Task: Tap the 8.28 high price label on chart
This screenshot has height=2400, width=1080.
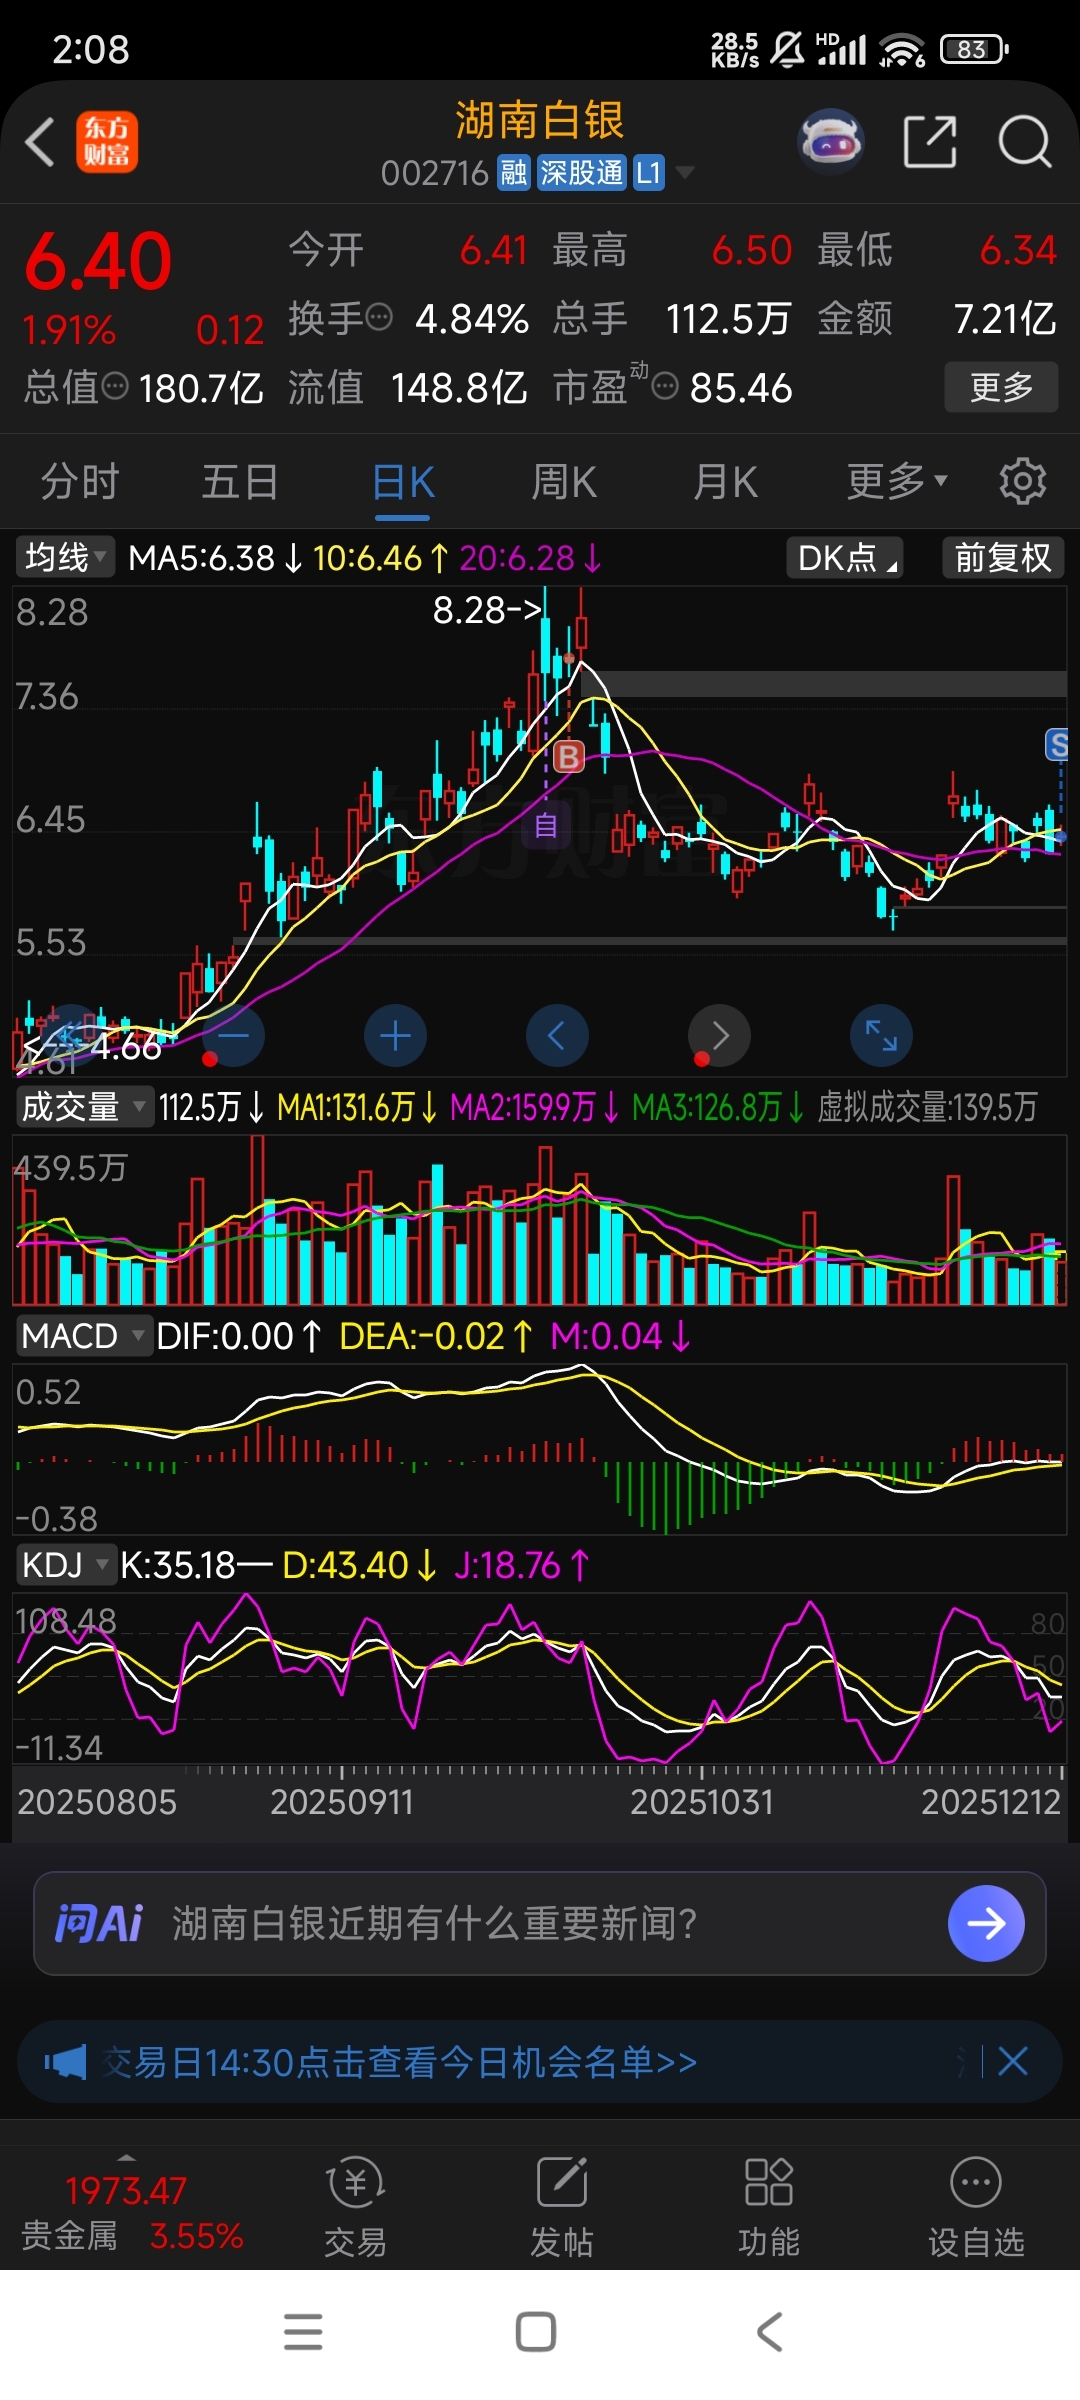Action: pos(487,609)
